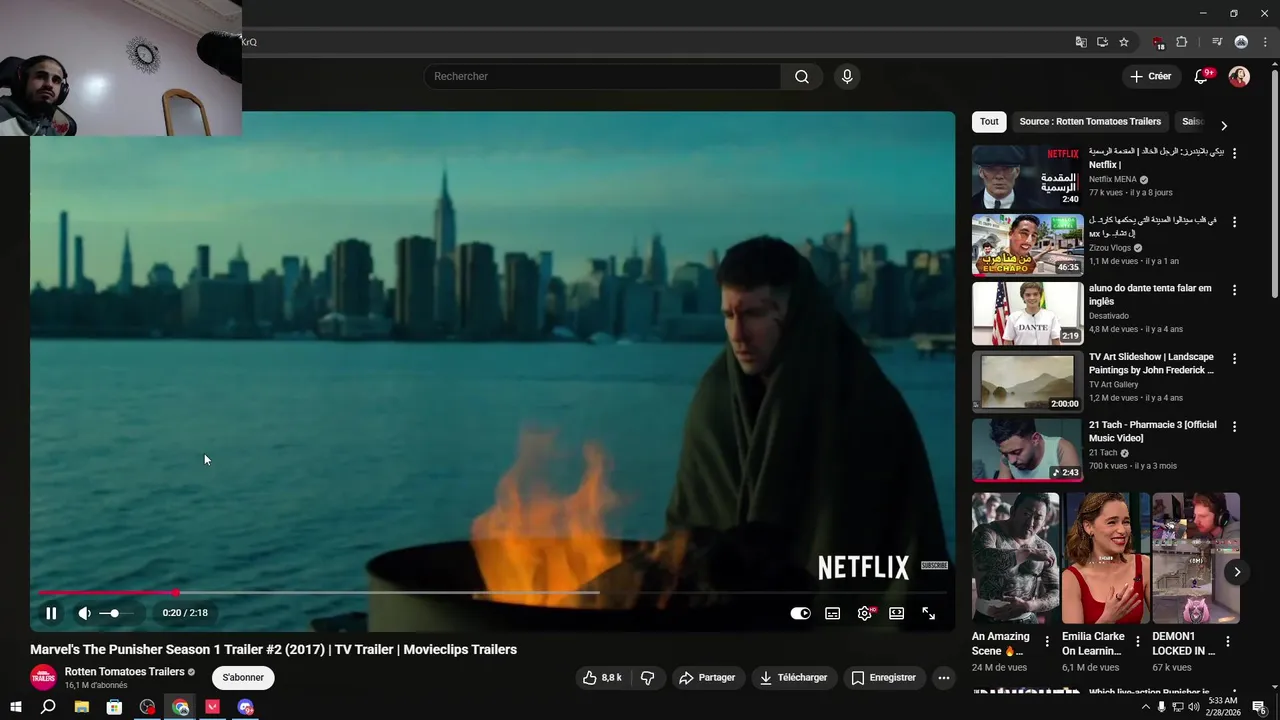The height and width of the screenshot is (720, 1280).
Task: Pause the video with the pause button
Action: 51,613
